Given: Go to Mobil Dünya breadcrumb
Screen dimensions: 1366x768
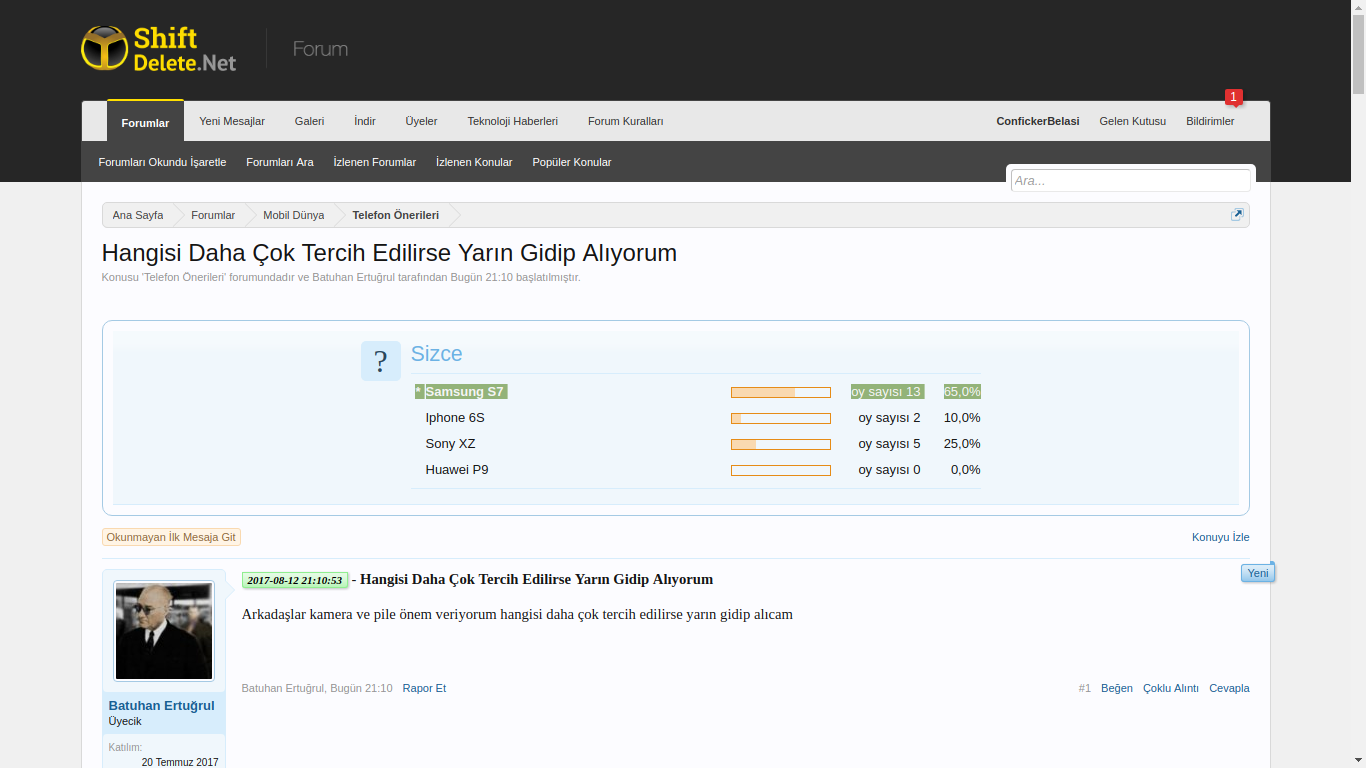Looking at the screenshot, I should 294,215.
